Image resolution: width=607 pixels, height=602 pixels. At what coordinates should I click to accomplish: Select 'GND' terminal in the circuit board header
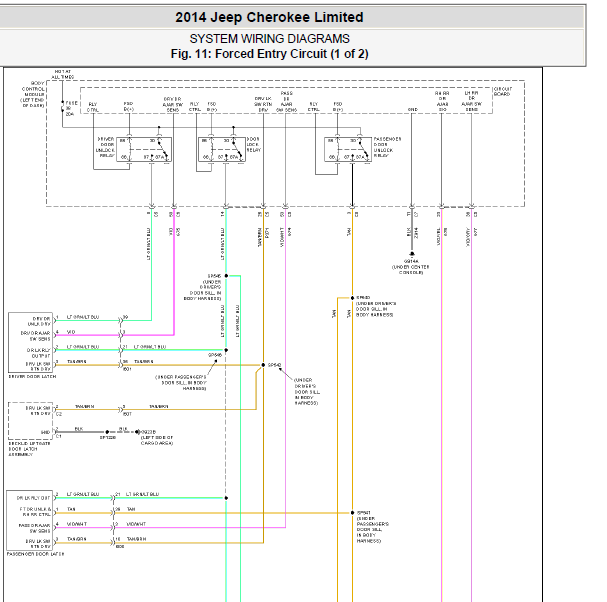412,110
